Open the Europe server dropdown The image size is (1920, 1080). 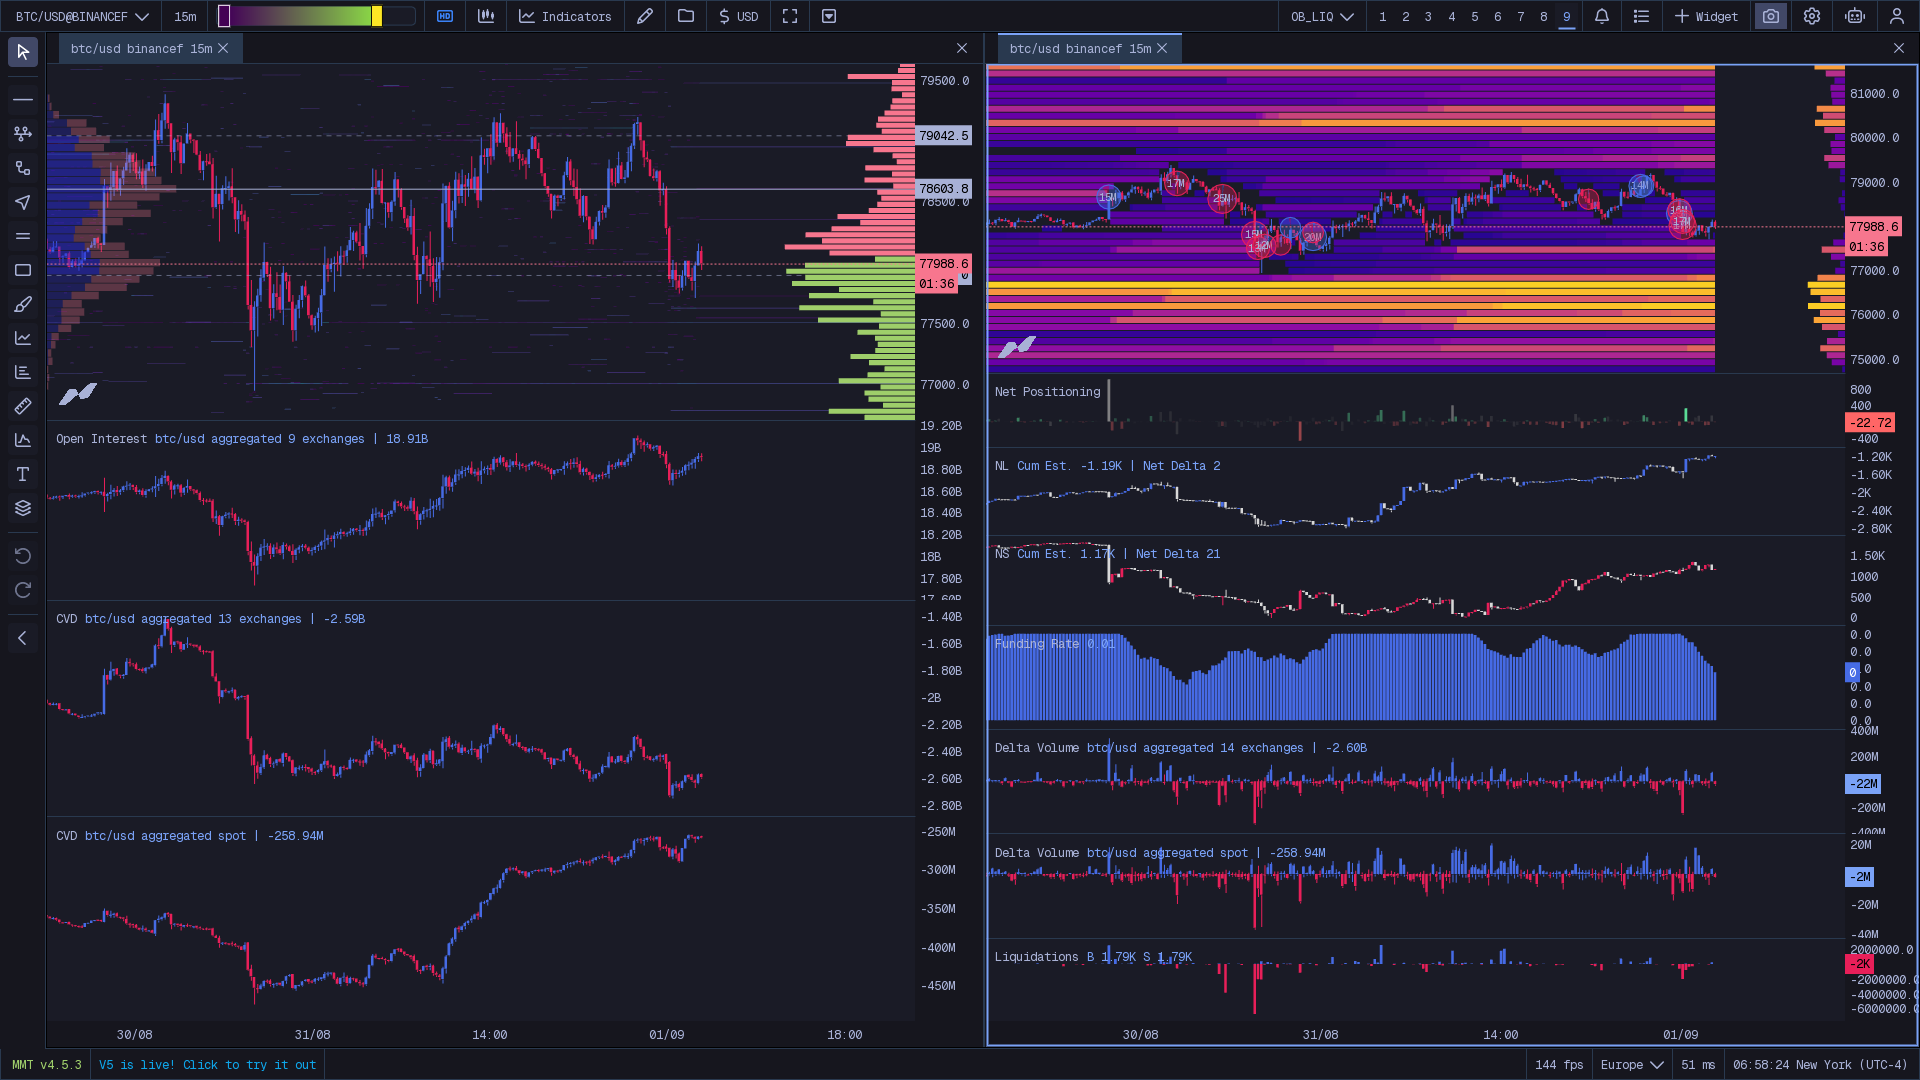pyautogui.click(x=1632, y=1065)
